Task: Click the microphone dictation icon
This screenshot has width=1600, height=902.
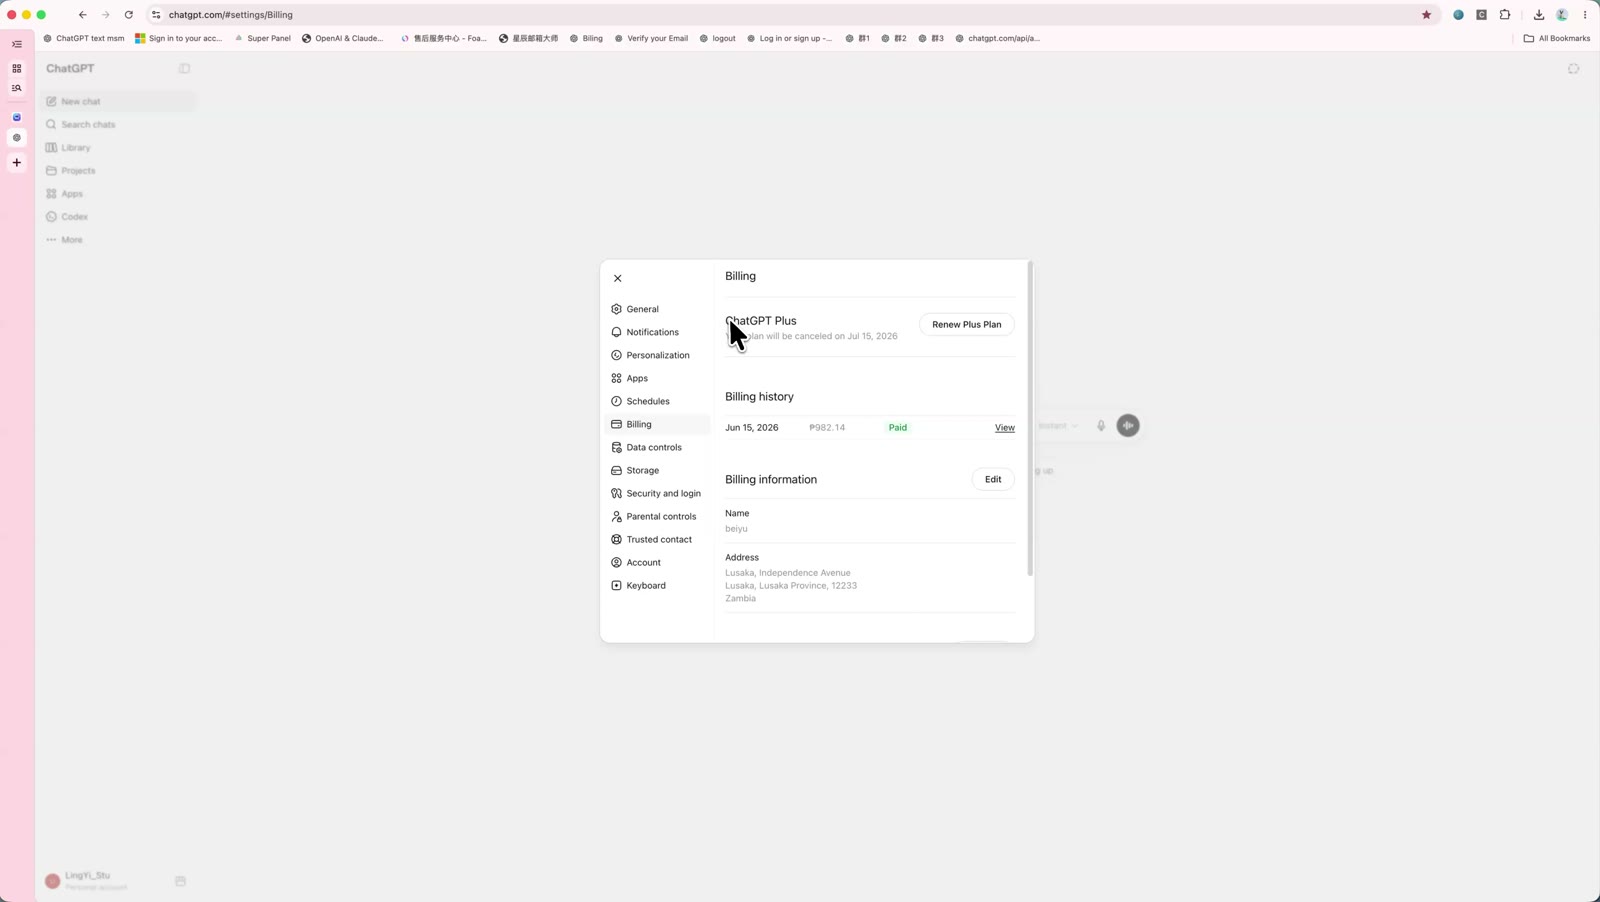Action: pos(1101,426)
